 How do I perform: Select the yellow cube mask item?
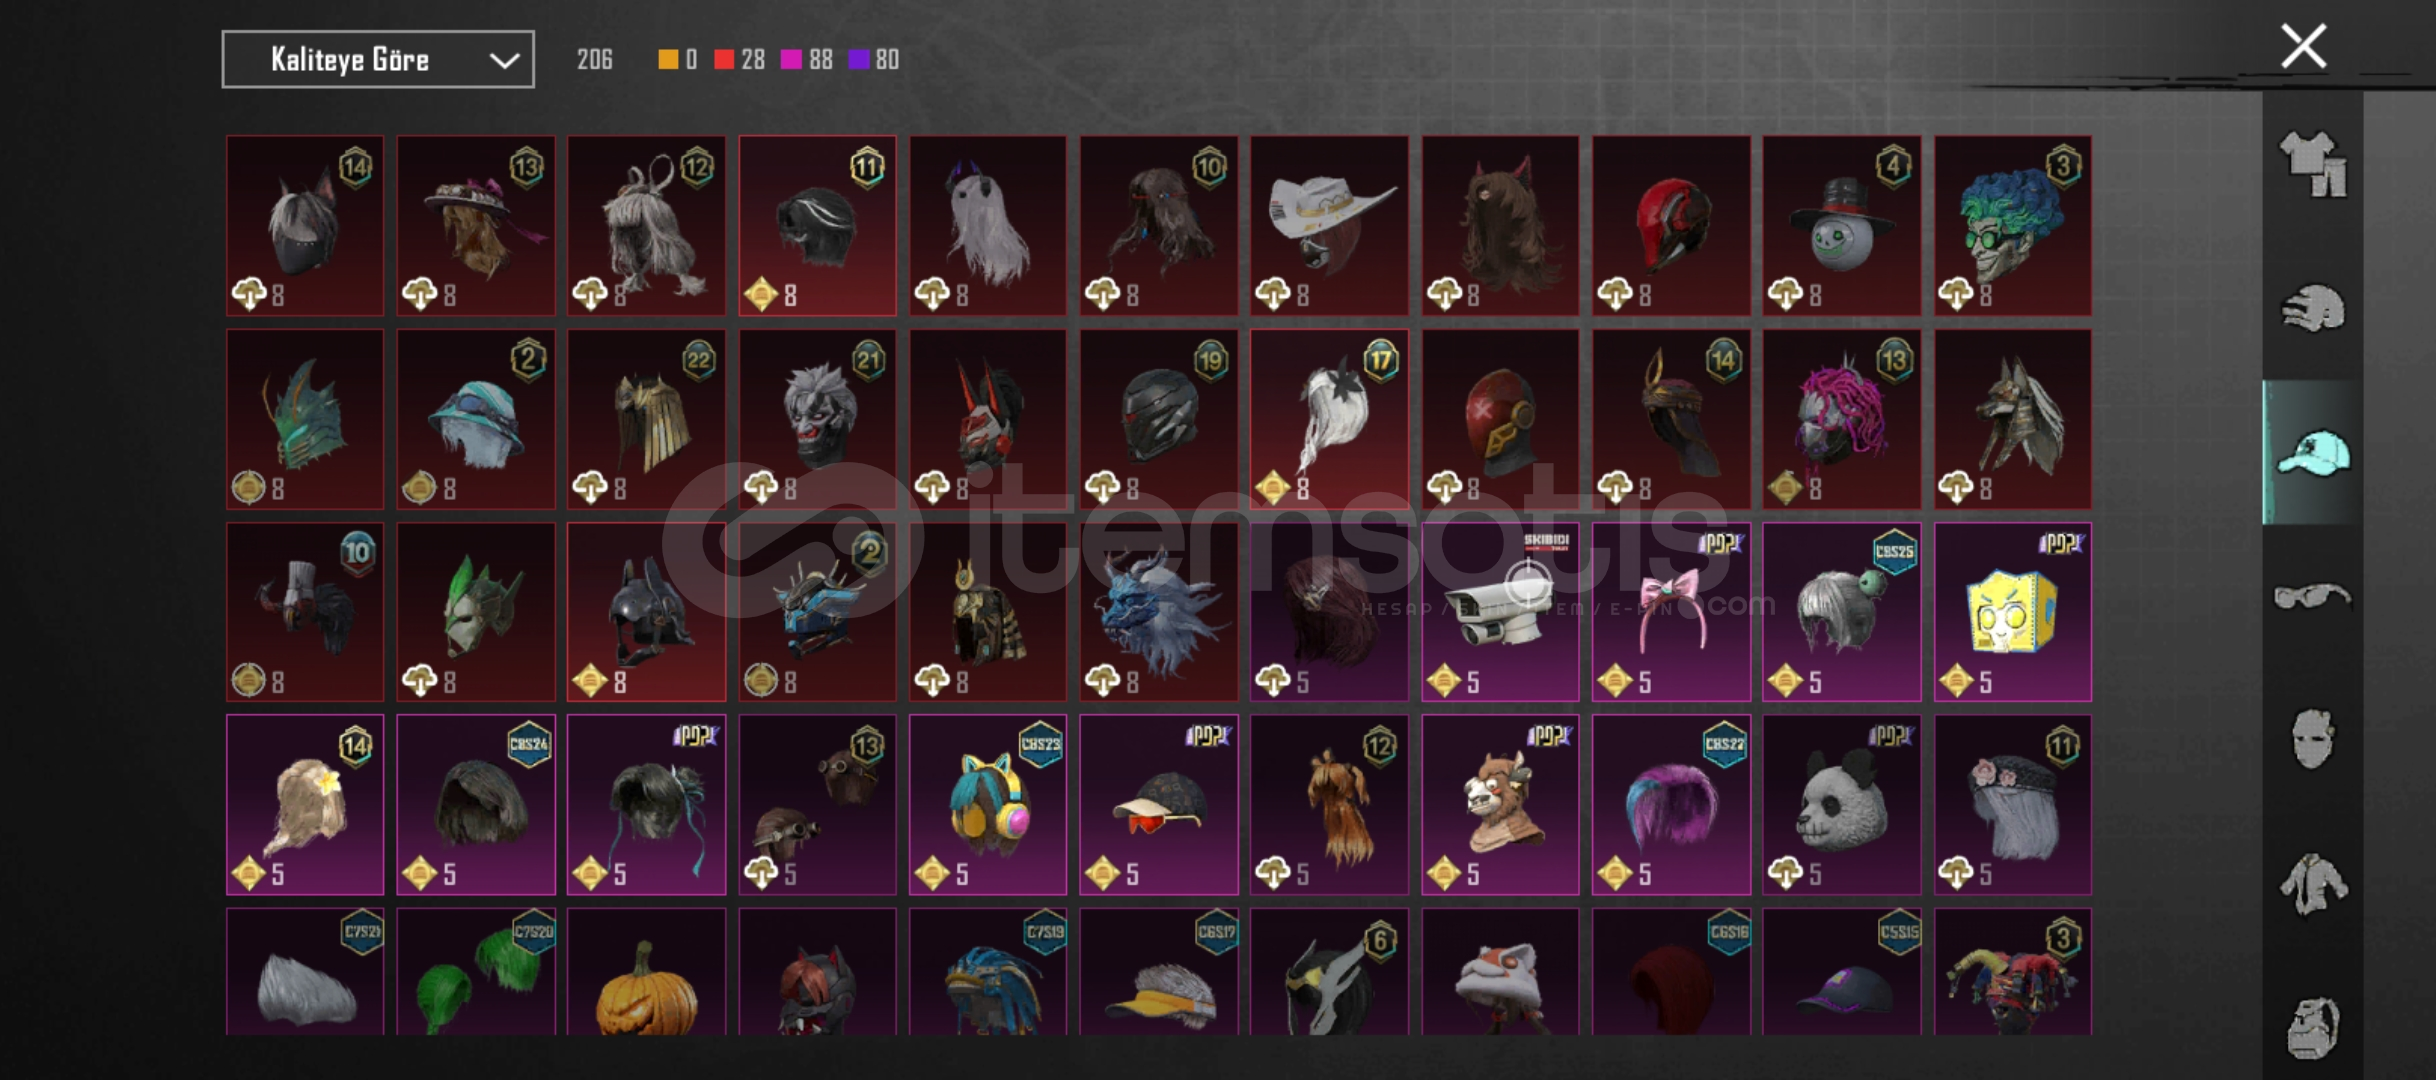[2012, 612]
